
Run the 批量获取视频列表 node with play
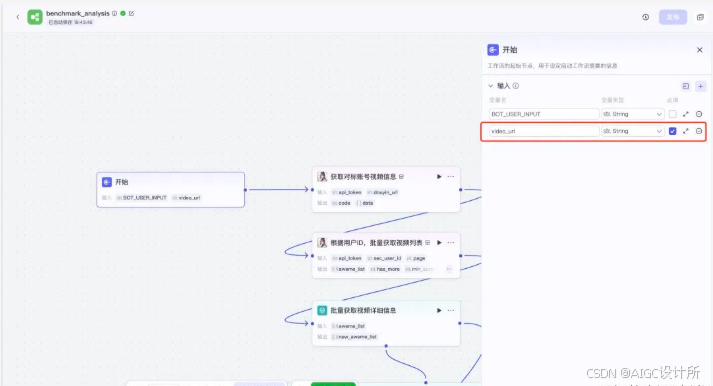tap(439, 243)
